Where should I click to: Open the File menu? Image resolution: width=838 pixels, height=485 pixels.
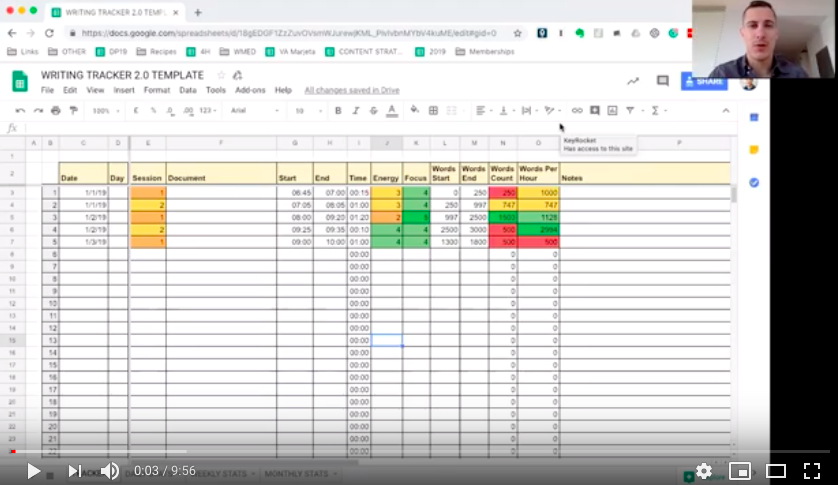(x=48, y=90)
